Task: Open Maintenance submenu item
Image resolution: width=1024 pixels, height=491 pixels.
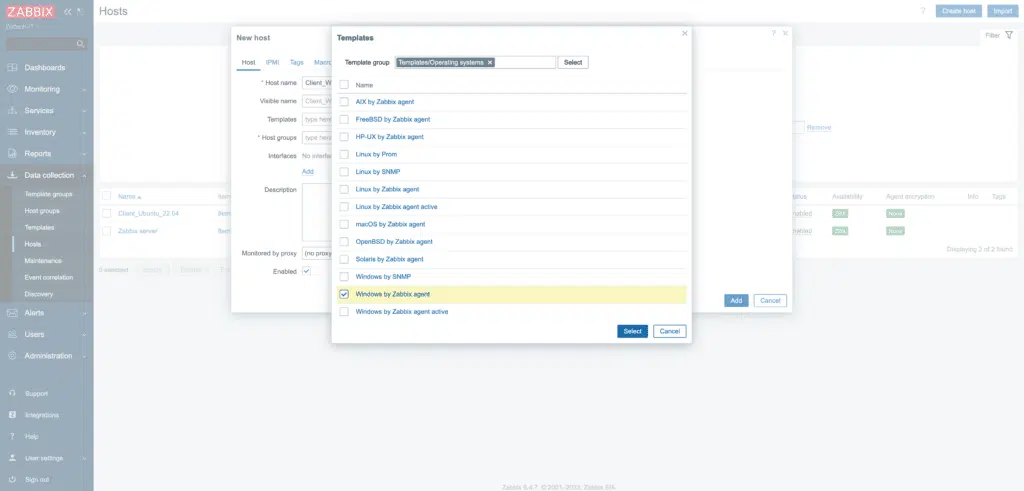Action: point(43,261)
